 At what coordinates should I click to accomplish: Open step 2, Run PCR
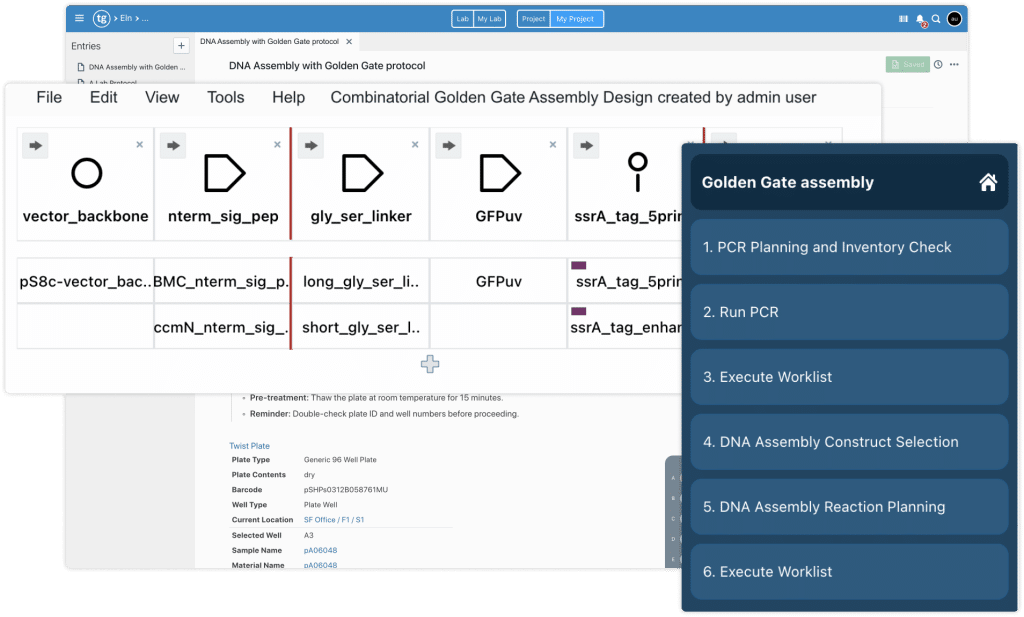point(848,312)
